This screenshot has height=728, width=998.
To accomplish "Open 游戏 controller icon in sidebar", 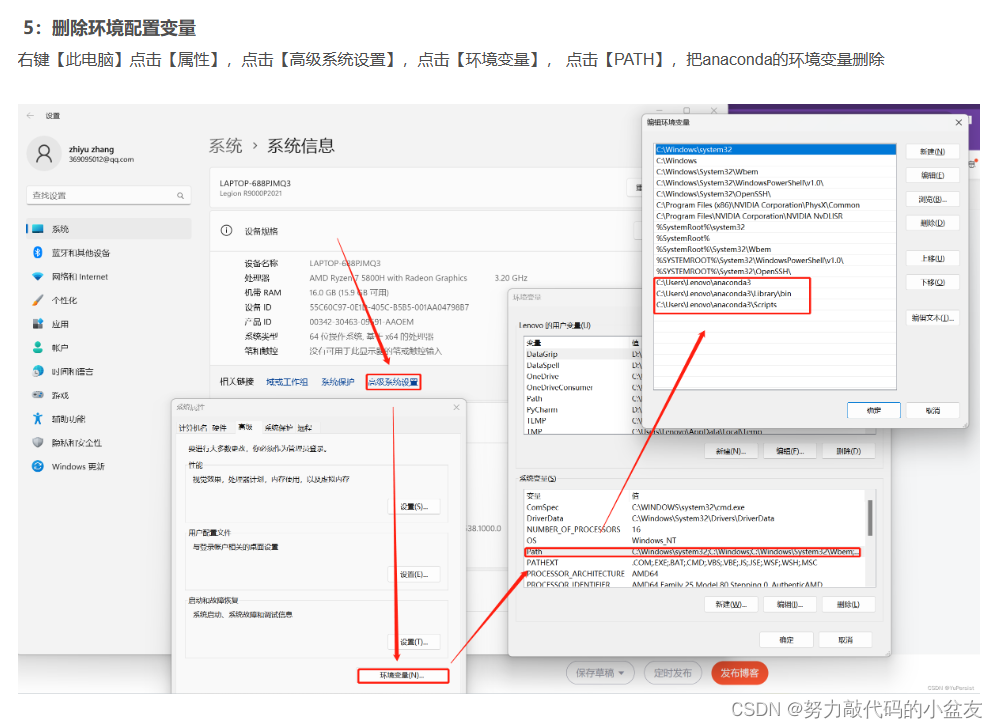I will coord(38,395).
